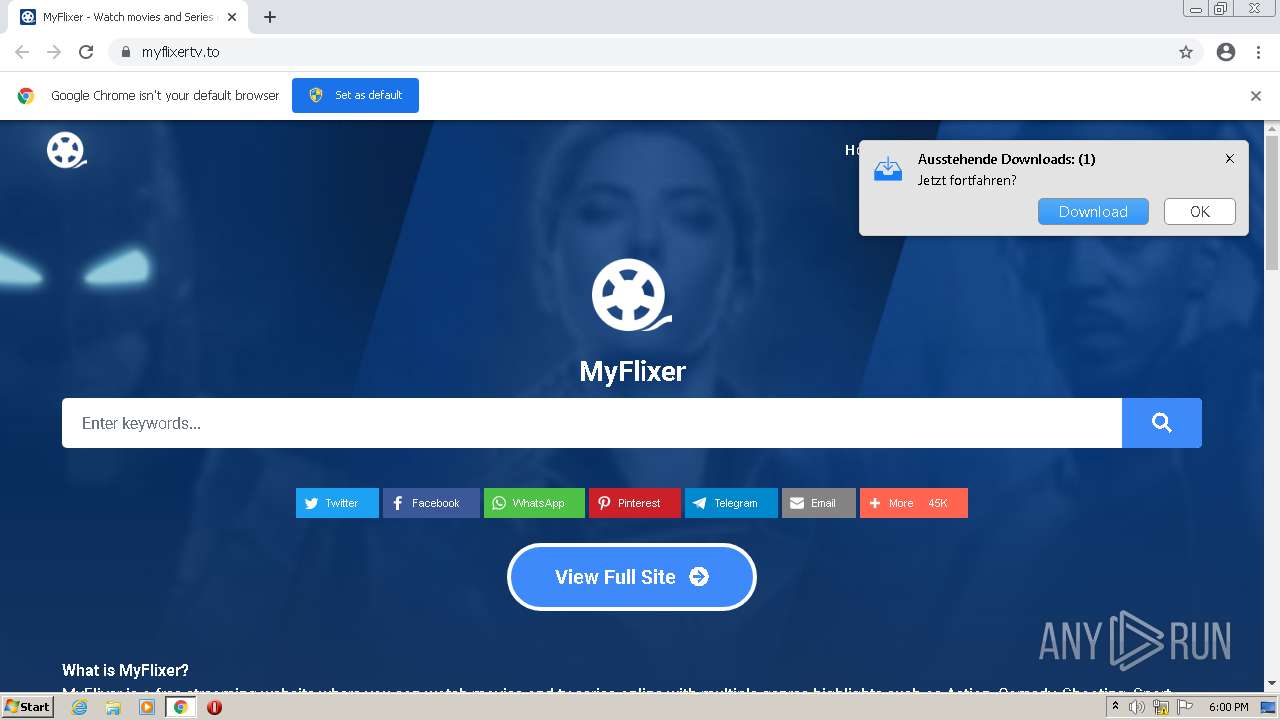
Task: View site lock security info
Action: pos(125,52)
